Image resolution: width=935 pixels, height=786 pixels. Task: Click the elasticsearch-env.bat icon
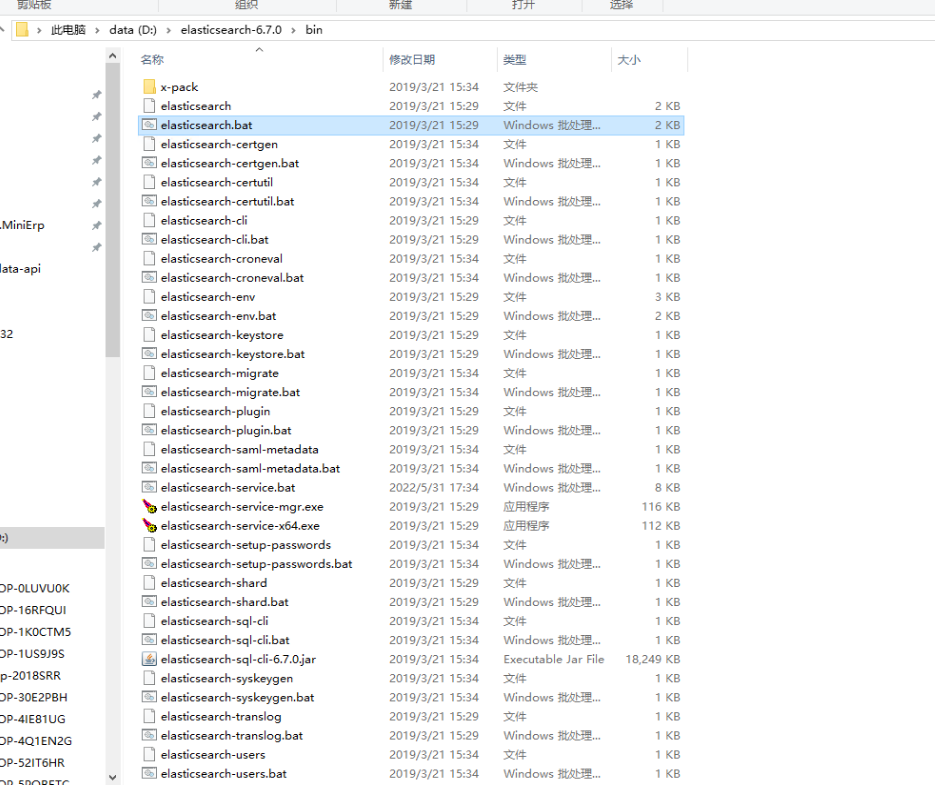150,316
